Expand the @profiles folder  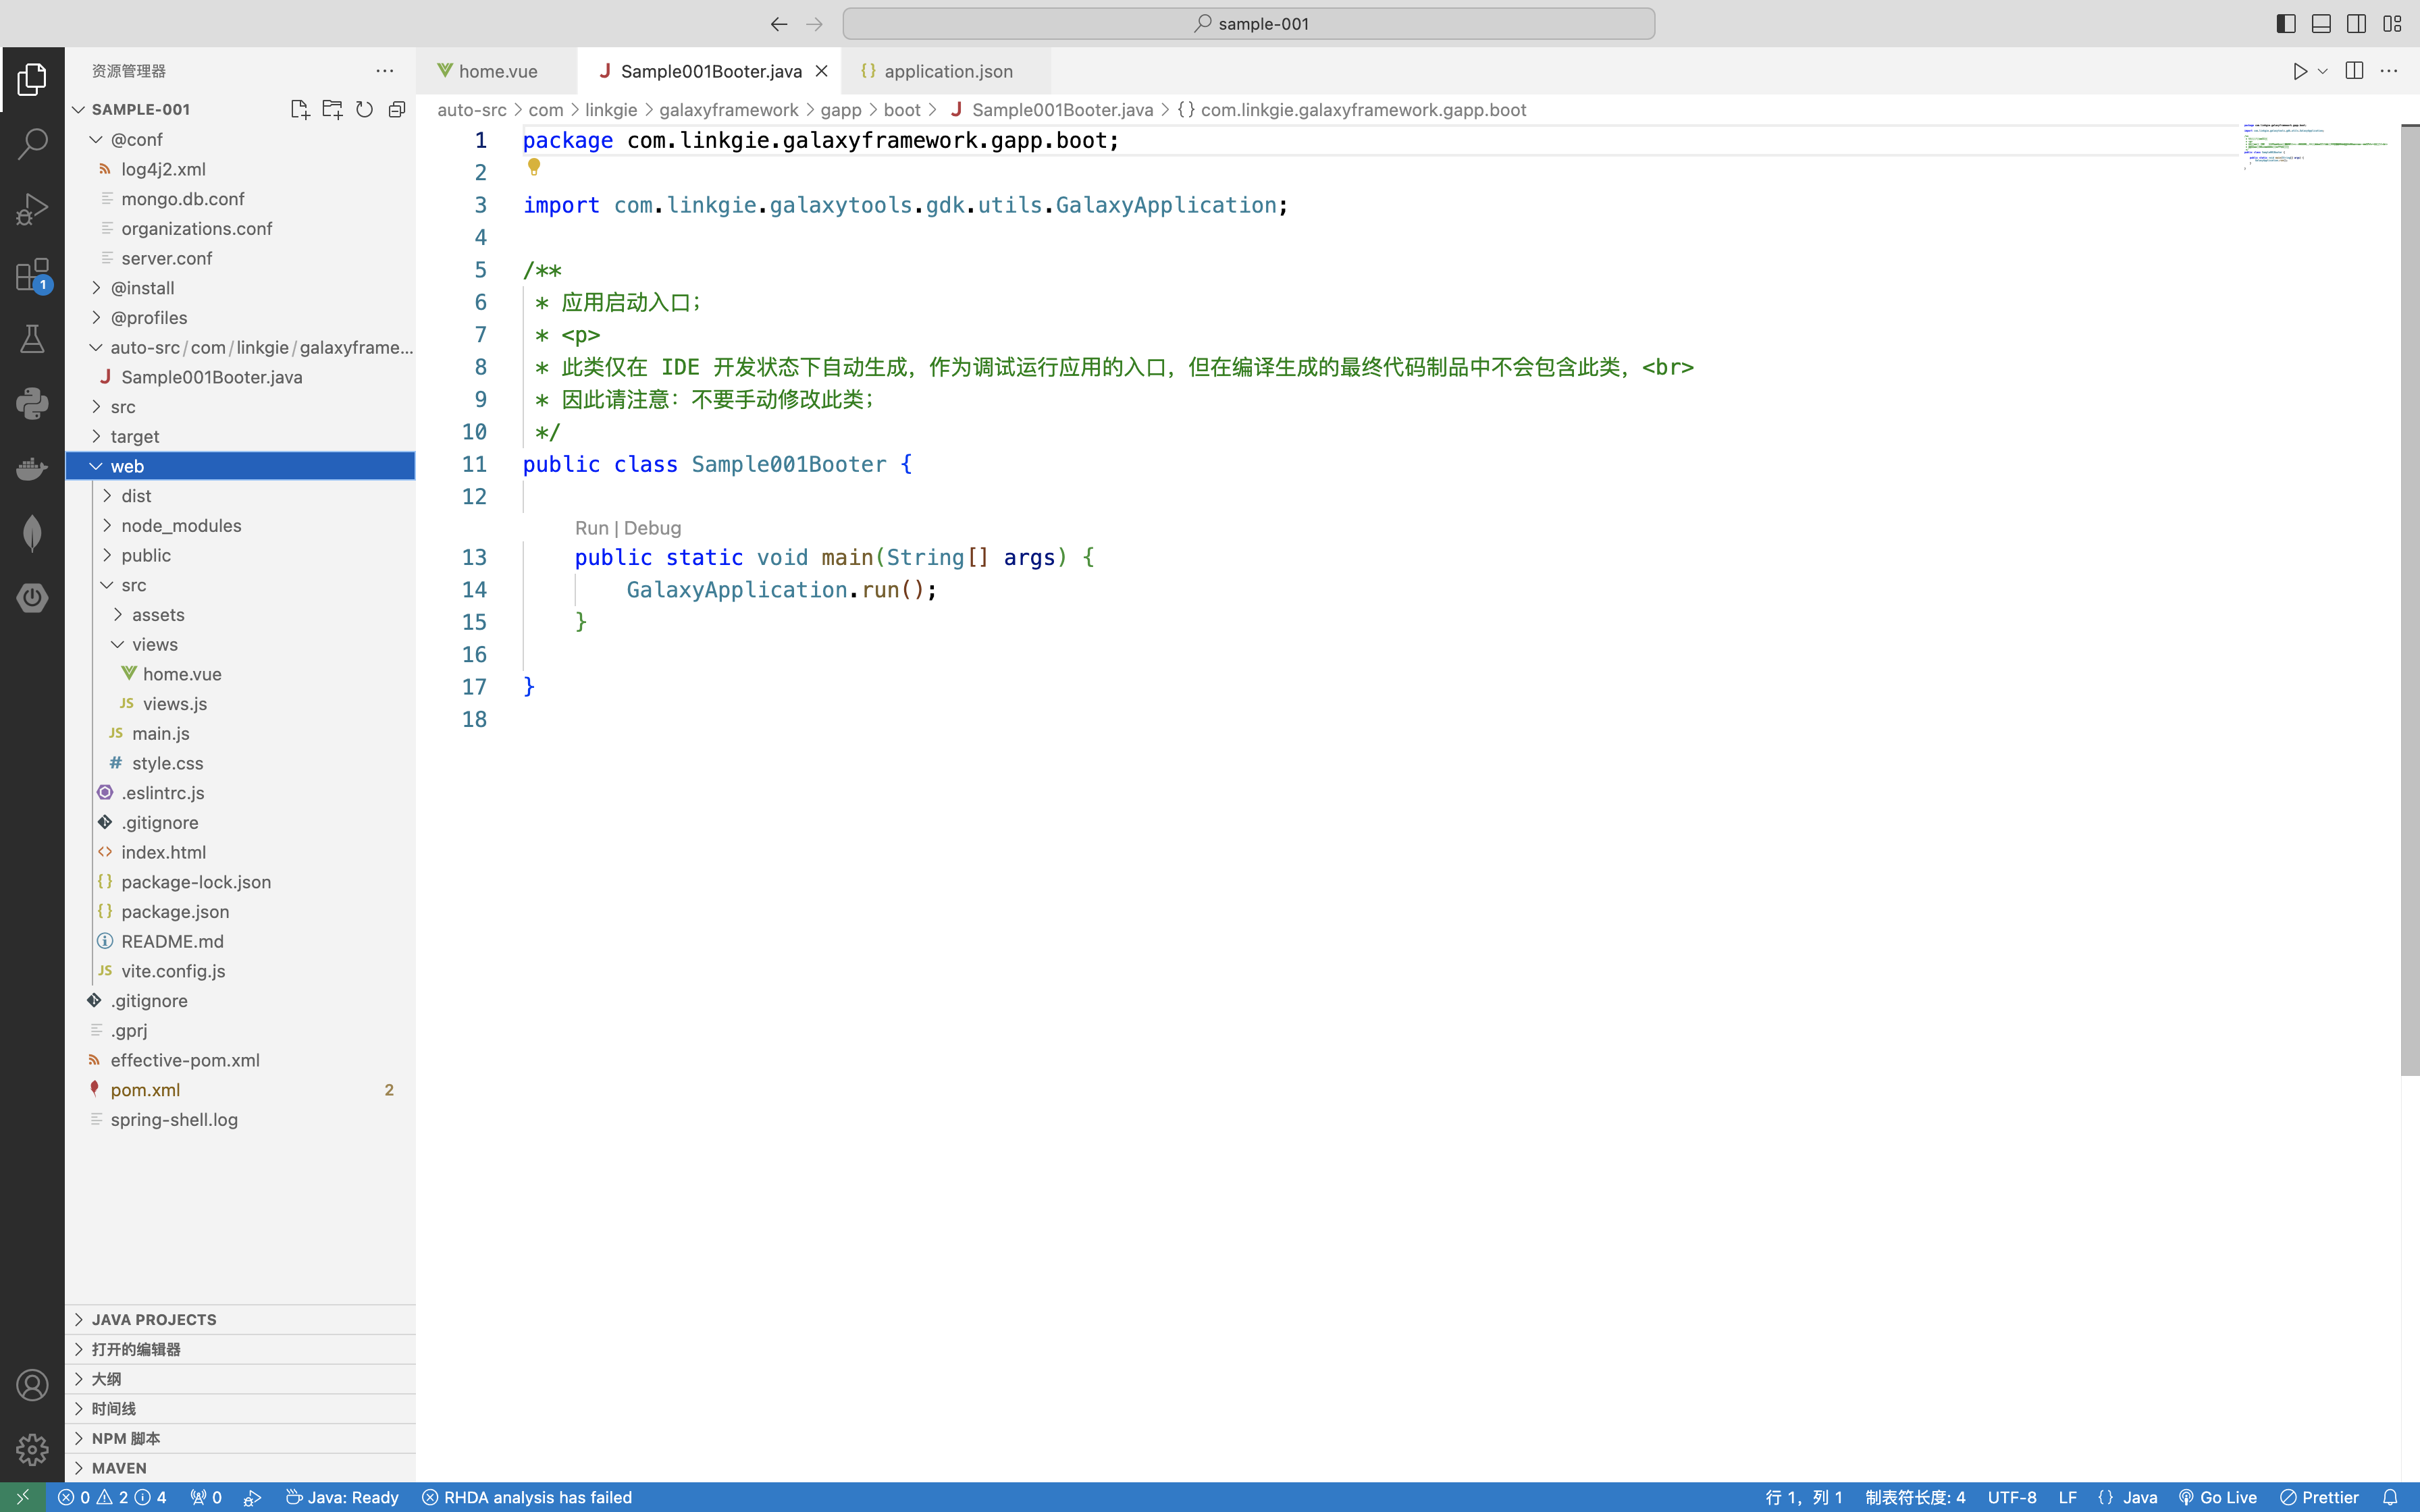point(240,317)
